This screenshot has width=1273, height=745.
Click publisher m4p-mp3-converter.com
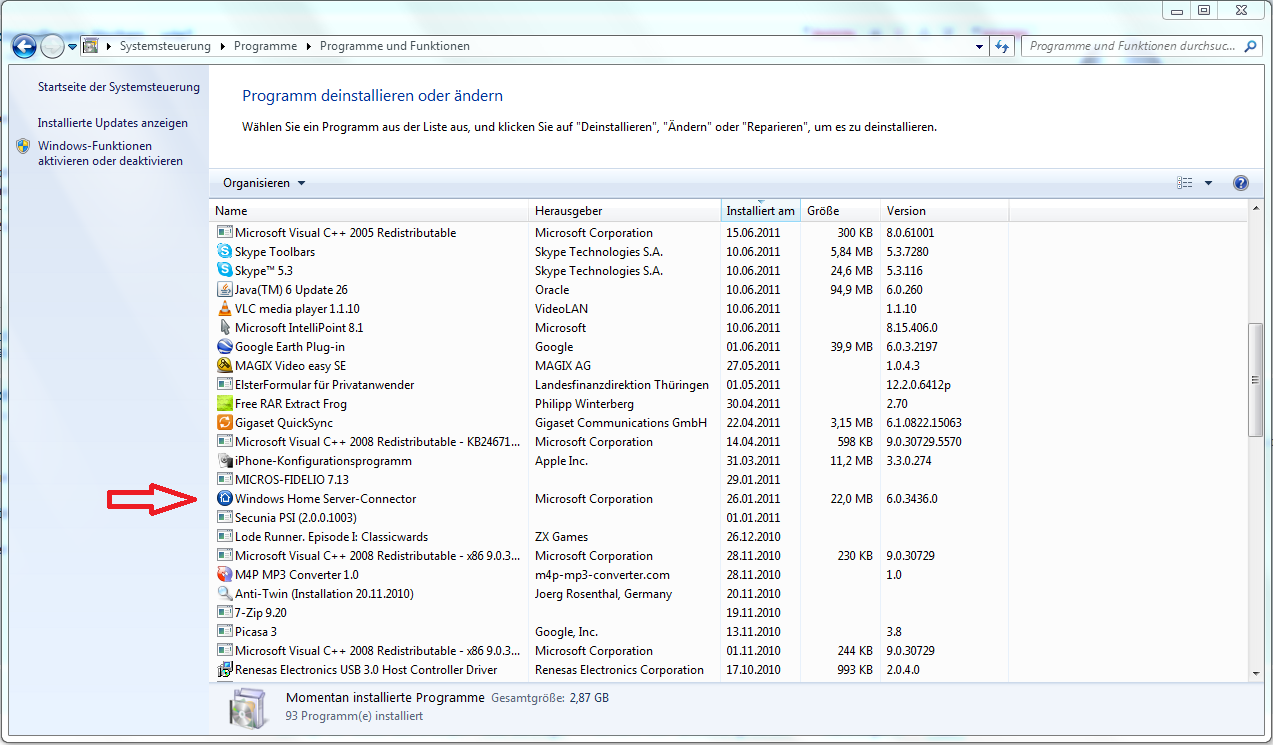pyautogui.click(x=602, y=575)
